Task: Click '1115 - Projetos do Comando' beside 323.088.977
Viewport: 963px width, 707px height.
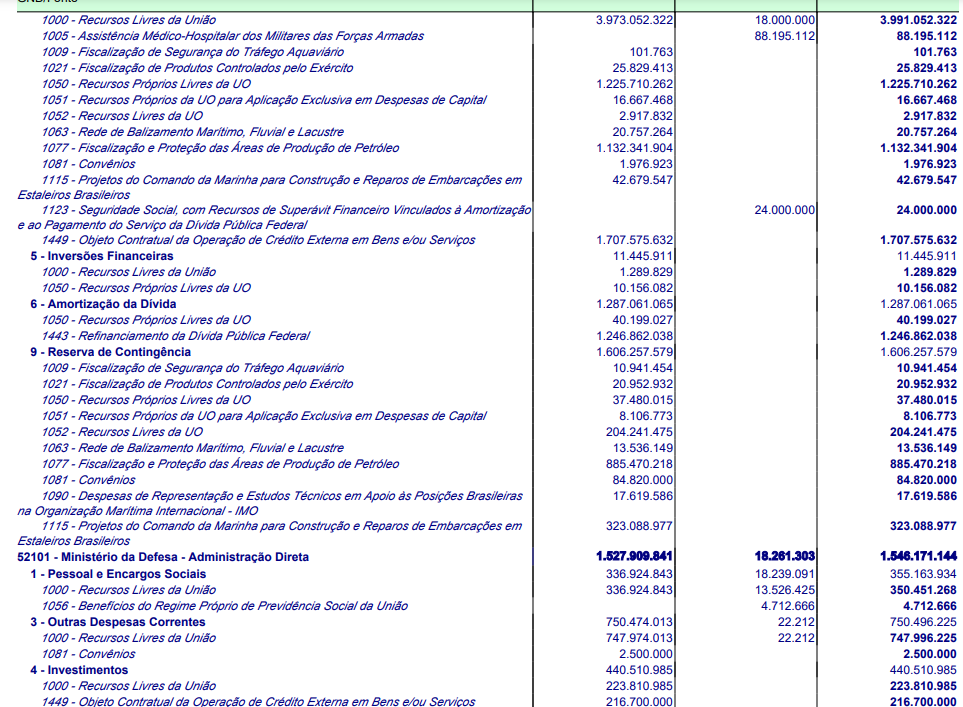Action: point(270,533)
